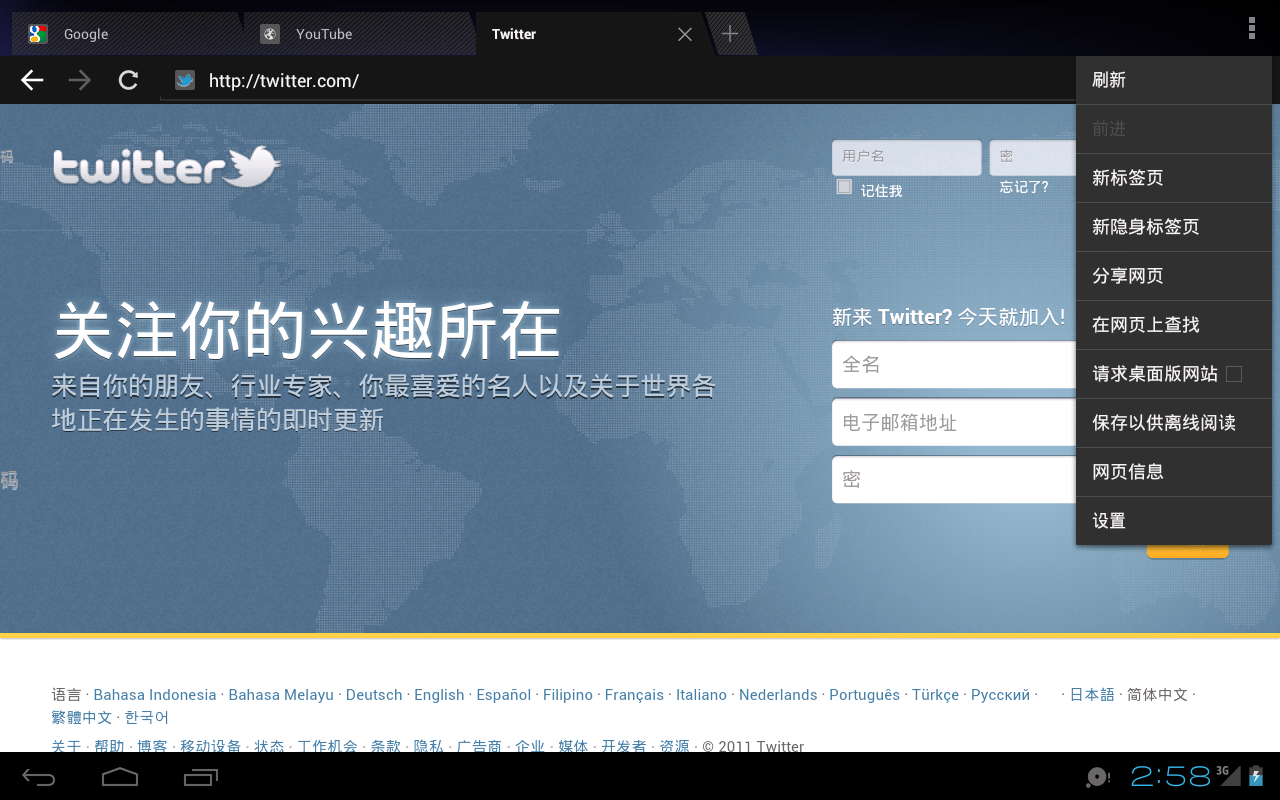
Task: Click the 全名 signup field
Action: pyautogui.click(x=954, y=365)
